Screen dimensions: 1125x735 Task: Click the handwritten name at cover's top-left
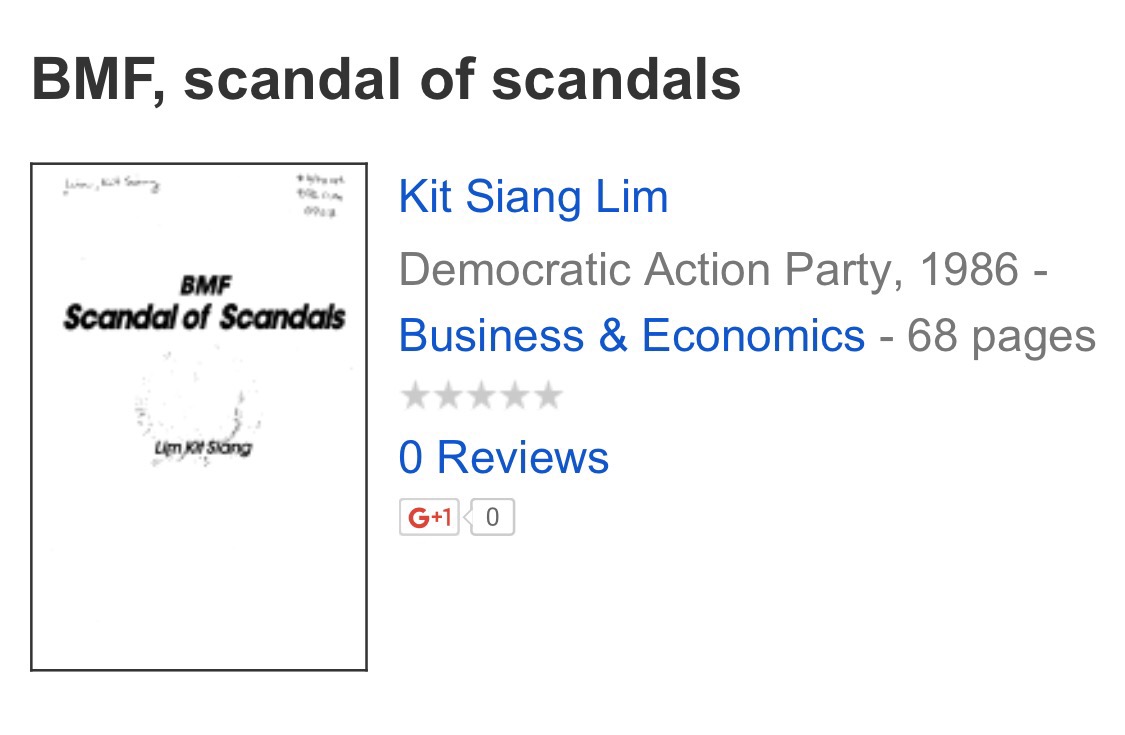tap(110, 186)
